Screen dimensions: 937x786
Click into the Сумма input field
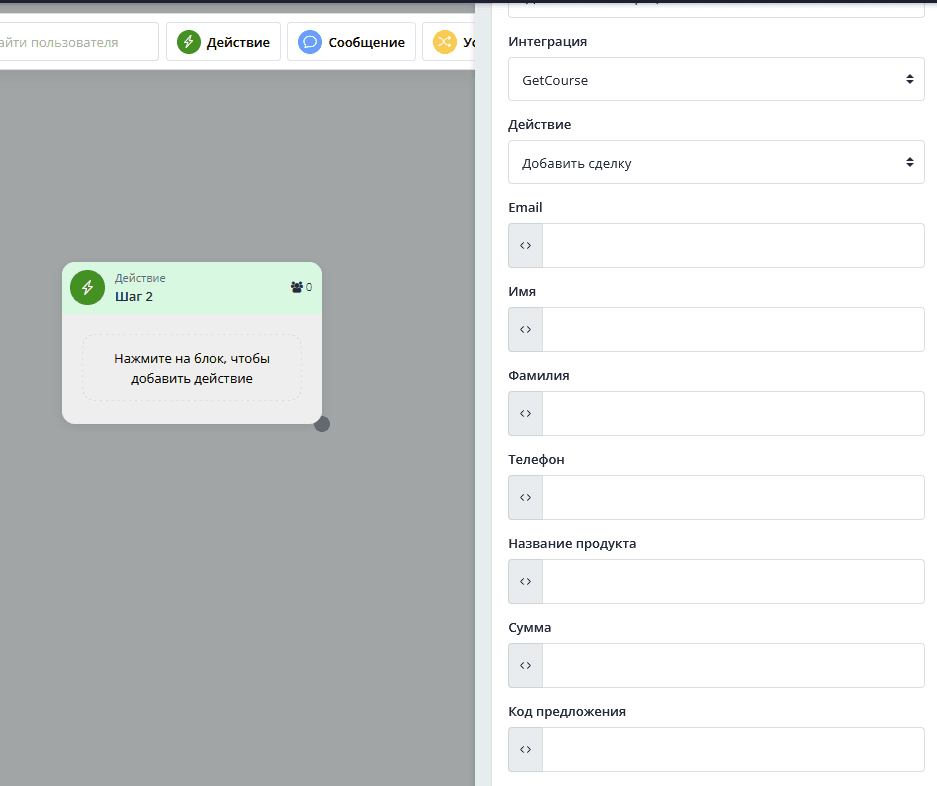[732, 665]
